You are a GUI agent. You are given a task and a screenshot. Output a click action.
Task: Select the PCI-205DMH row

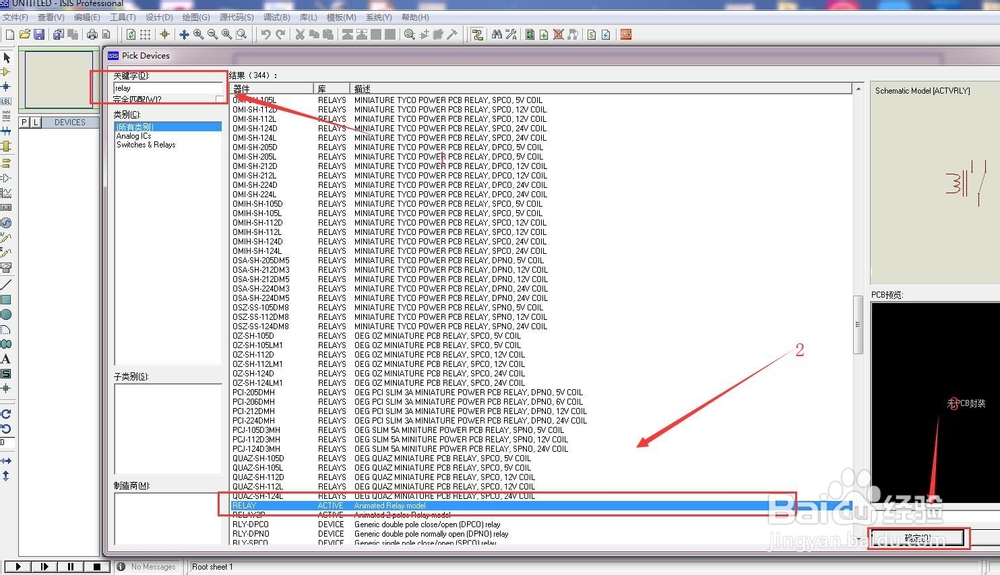pos(540,392)
